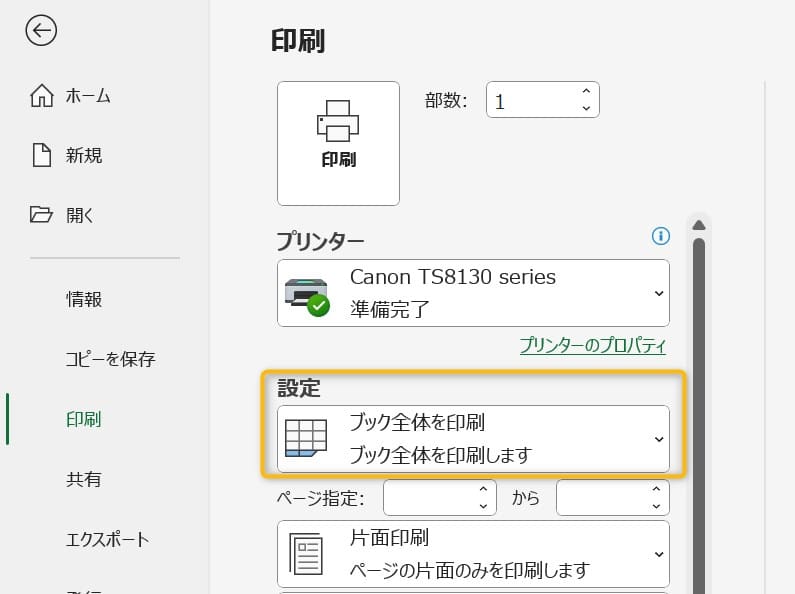Click the back arrow icon
Image resolution: width=795 pixels, height=594 pixels.
coord(41,31)
